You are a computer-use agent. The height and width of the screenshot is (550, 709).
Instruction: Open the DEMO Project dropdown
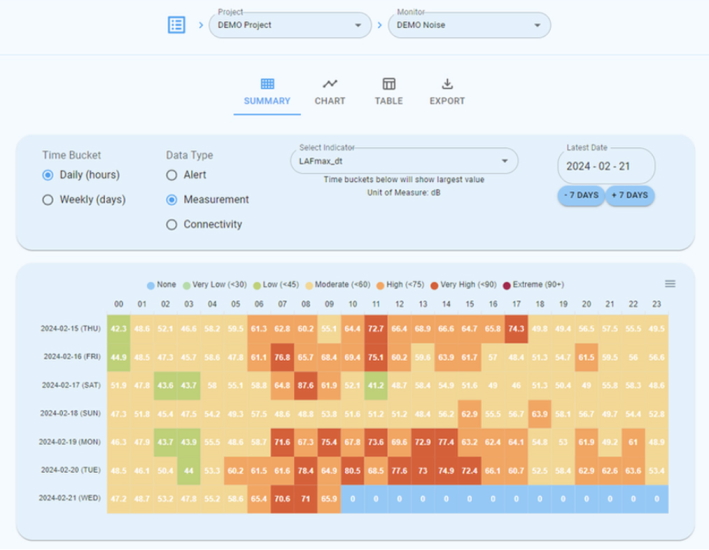291,25
